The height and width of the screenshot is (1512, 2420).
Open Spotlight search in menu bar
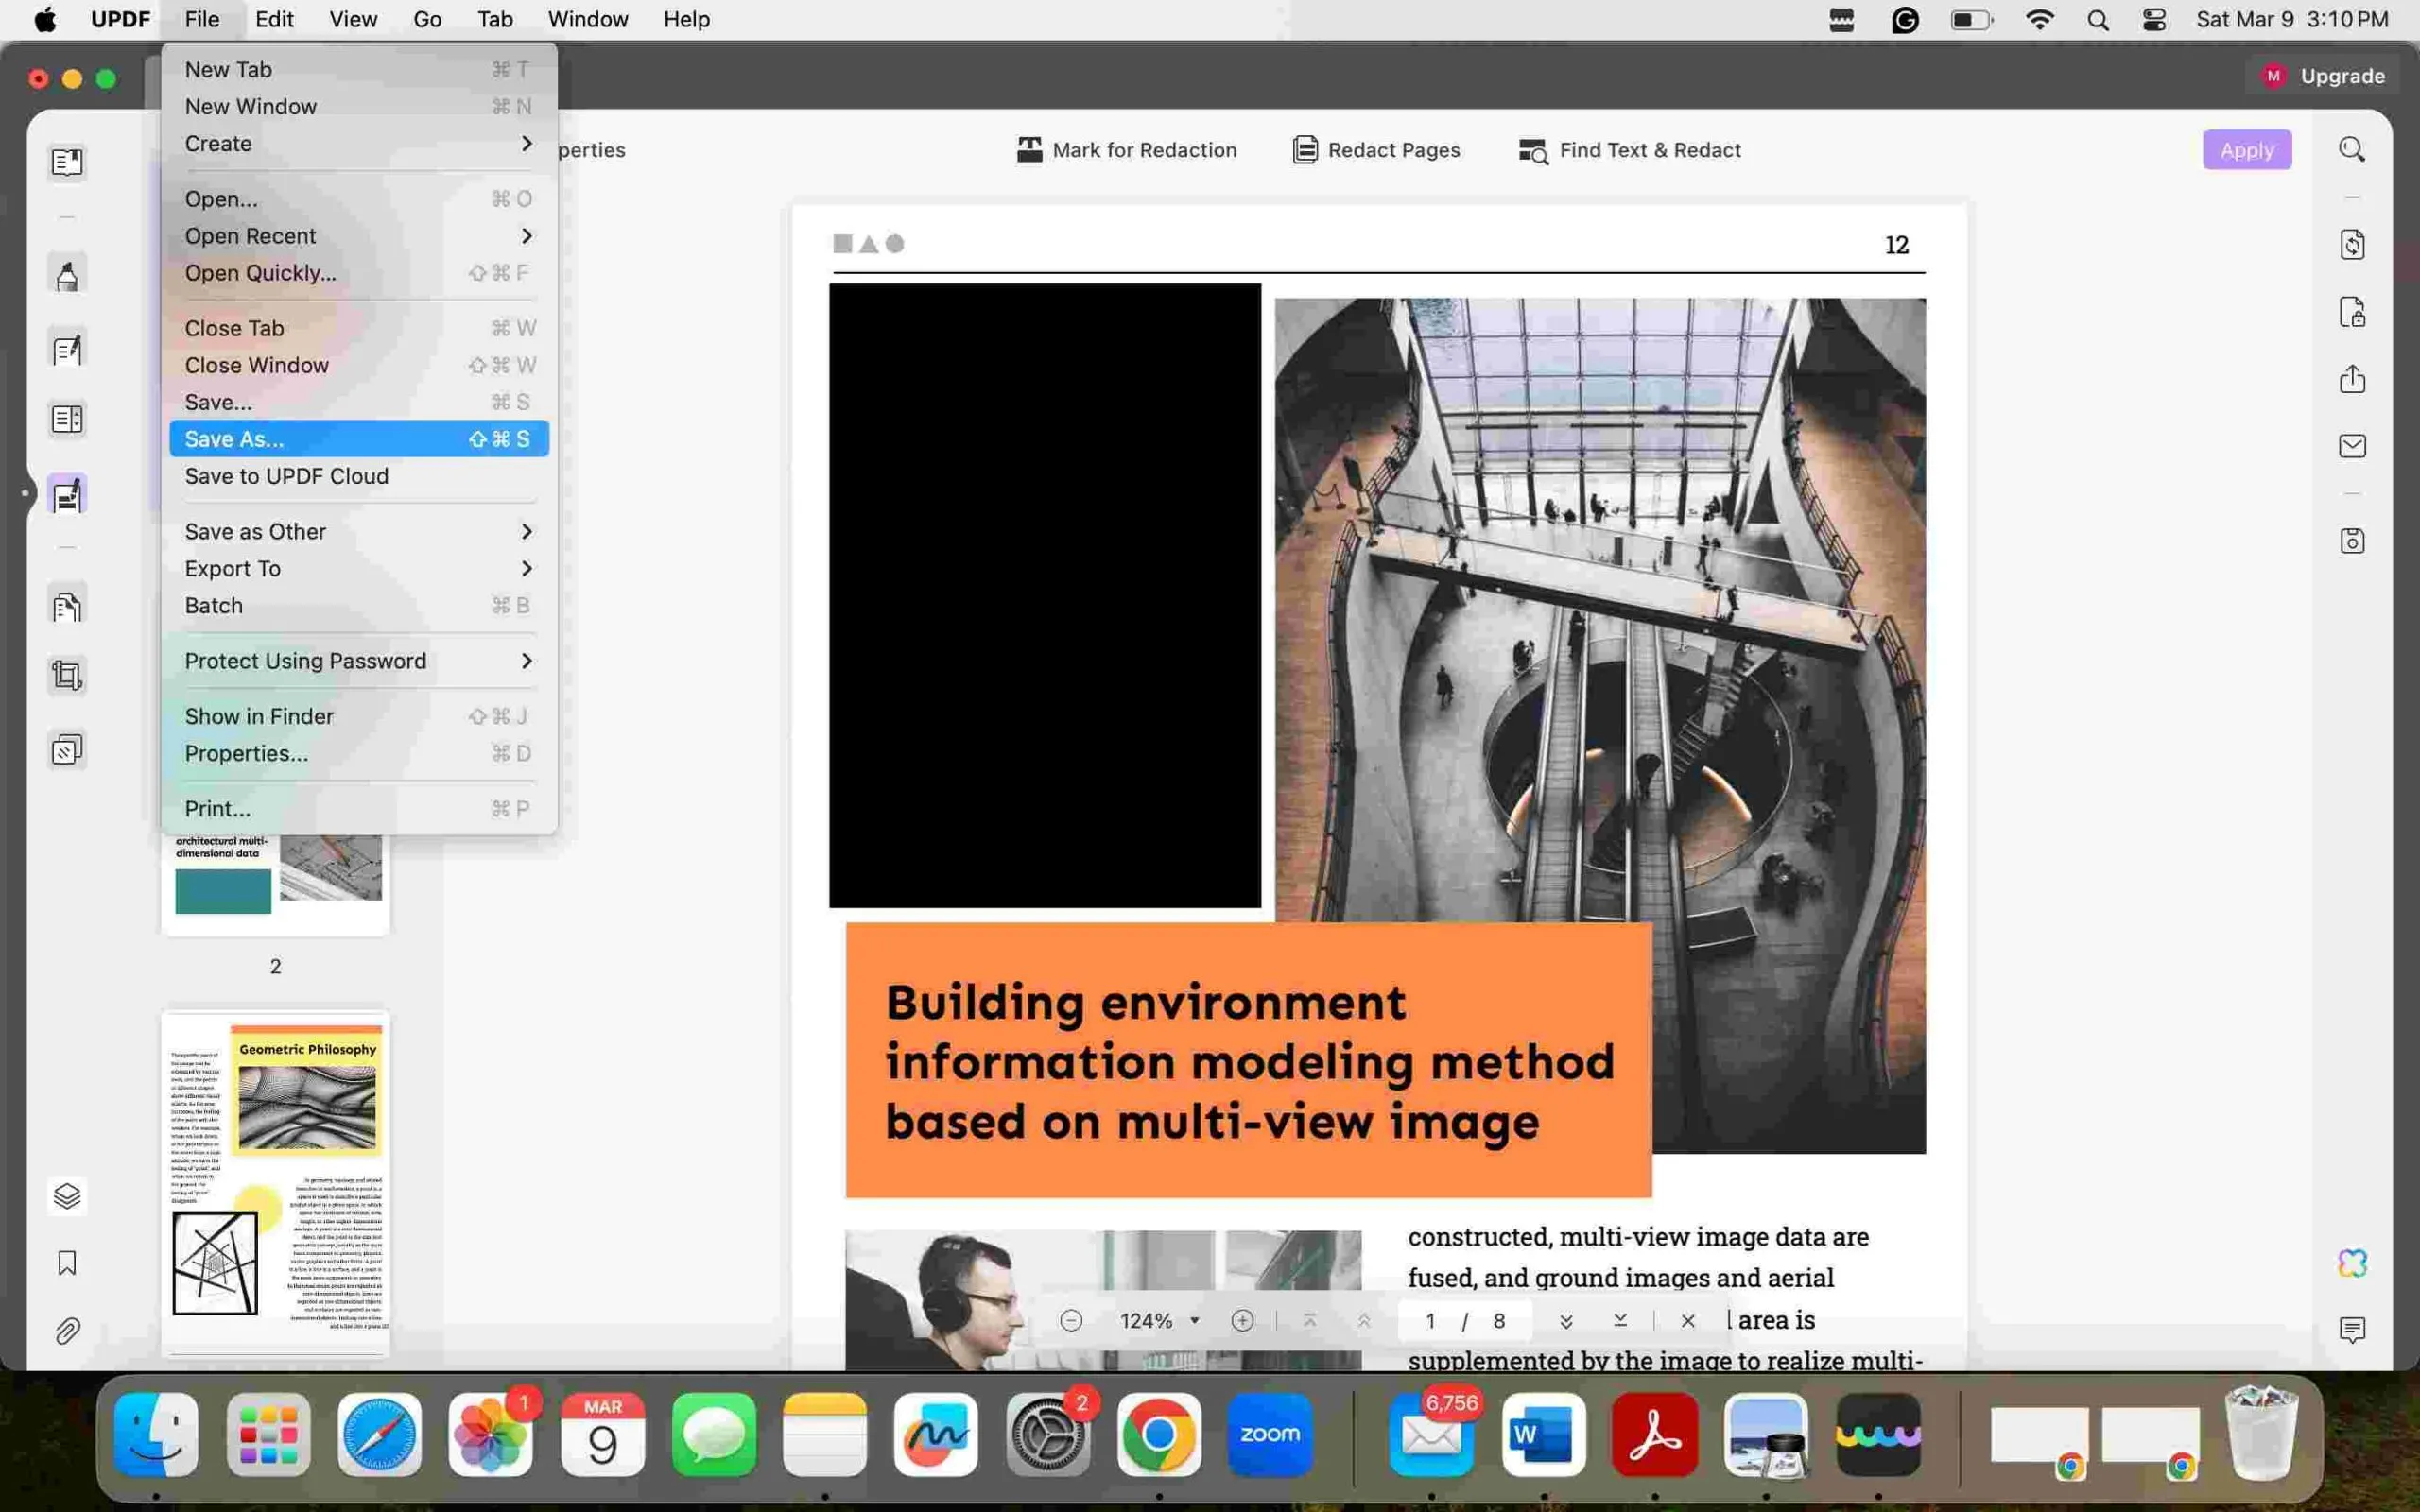click(2098, 20)
